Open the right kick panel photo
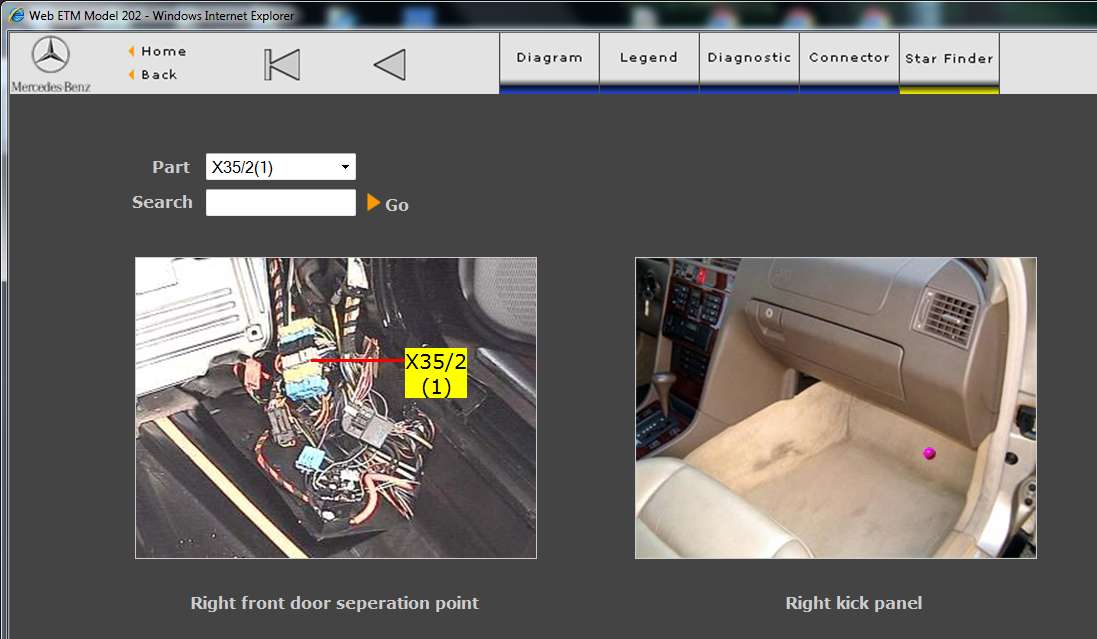This screenshot has width=1097, height=639. pyautogui.click(x=835, y=408)
